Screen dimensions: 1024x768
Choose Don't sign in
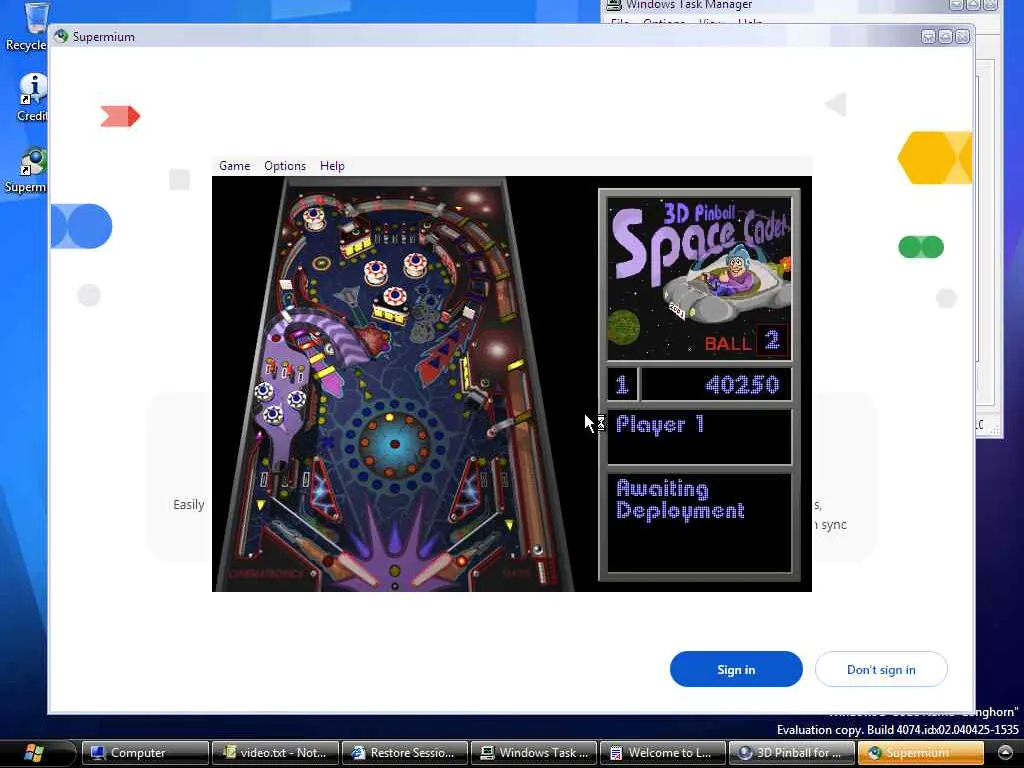881,669
